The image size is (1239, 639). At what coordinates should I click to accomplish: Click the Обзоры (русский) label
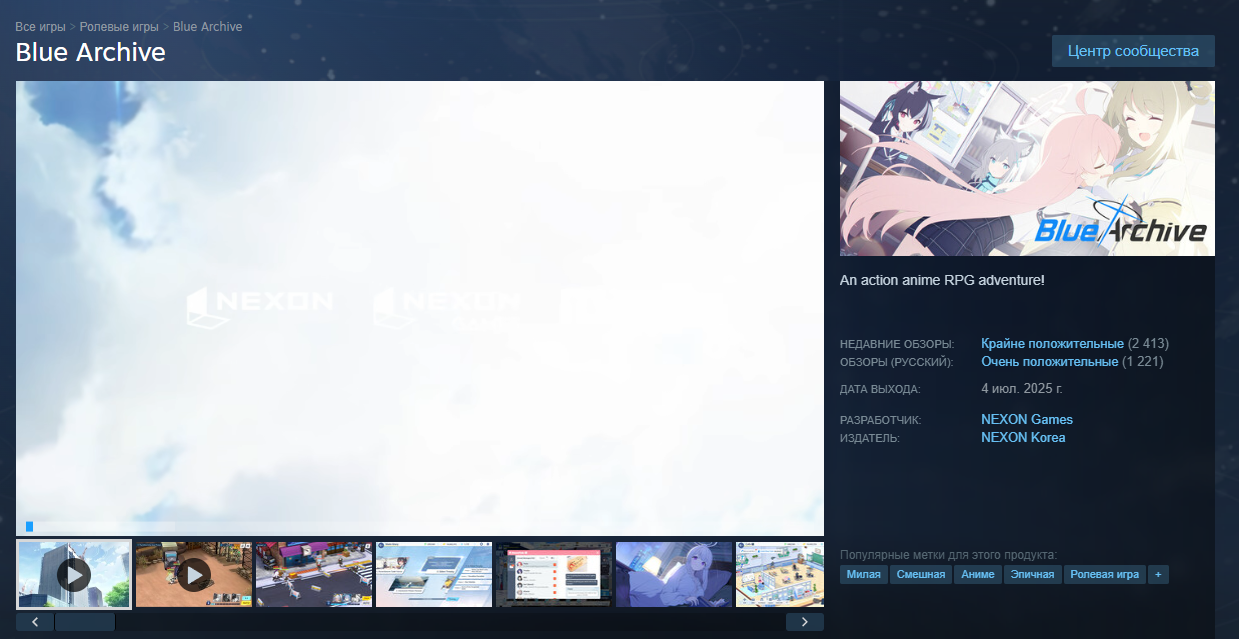point(897,362)
